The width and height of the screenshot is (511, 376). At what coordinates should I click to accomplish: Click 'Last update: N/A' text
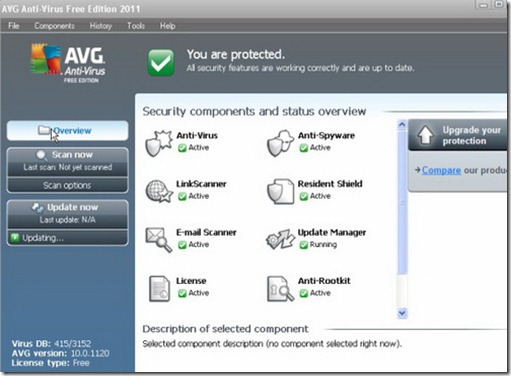coord(68,220)
